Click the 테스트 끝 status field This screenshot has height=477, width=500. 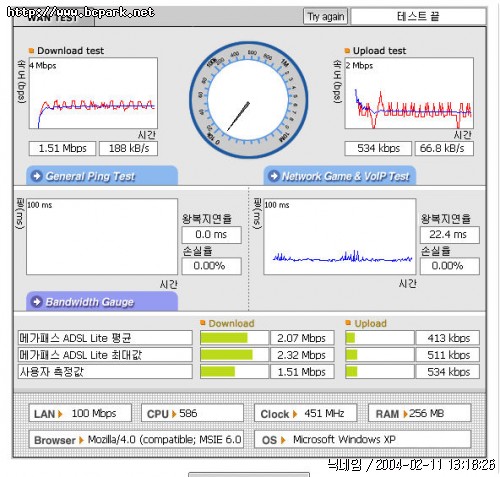[418, 16]
